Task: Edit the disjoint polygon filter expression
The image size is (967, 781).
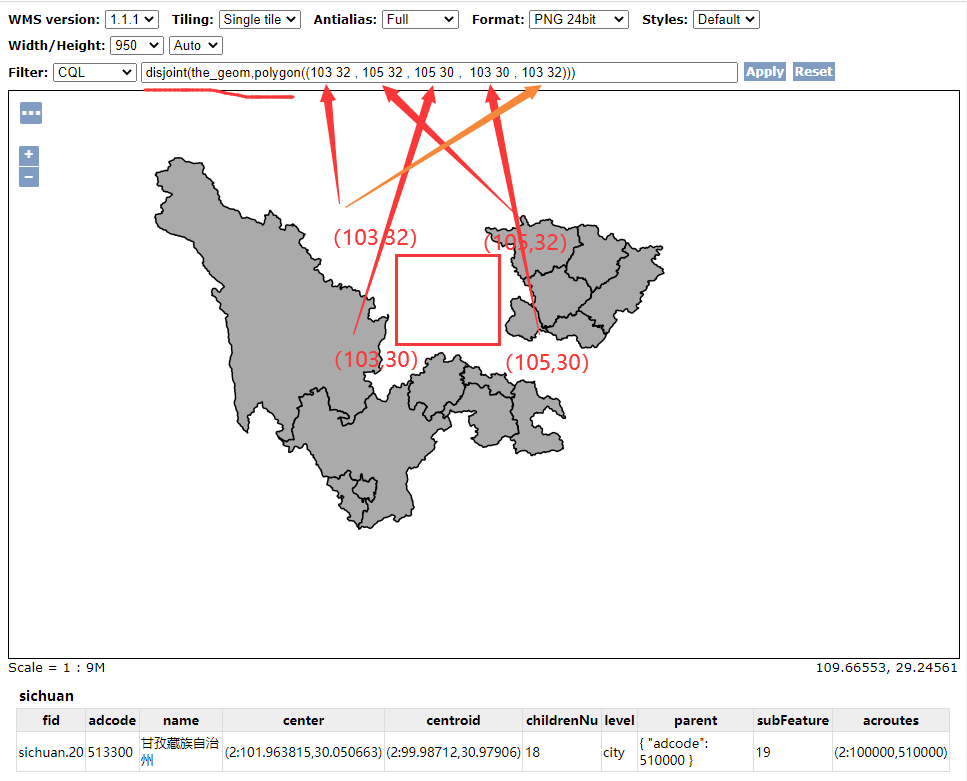Action: coord(440,71)
